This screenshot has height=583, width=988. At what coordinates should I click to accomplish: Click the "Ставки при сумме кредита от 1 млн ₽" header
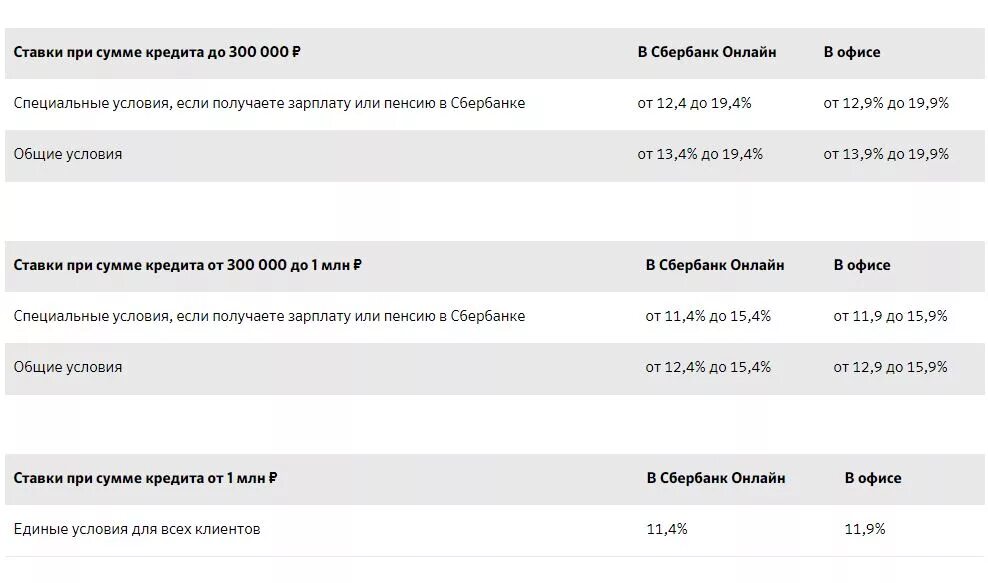145,478
